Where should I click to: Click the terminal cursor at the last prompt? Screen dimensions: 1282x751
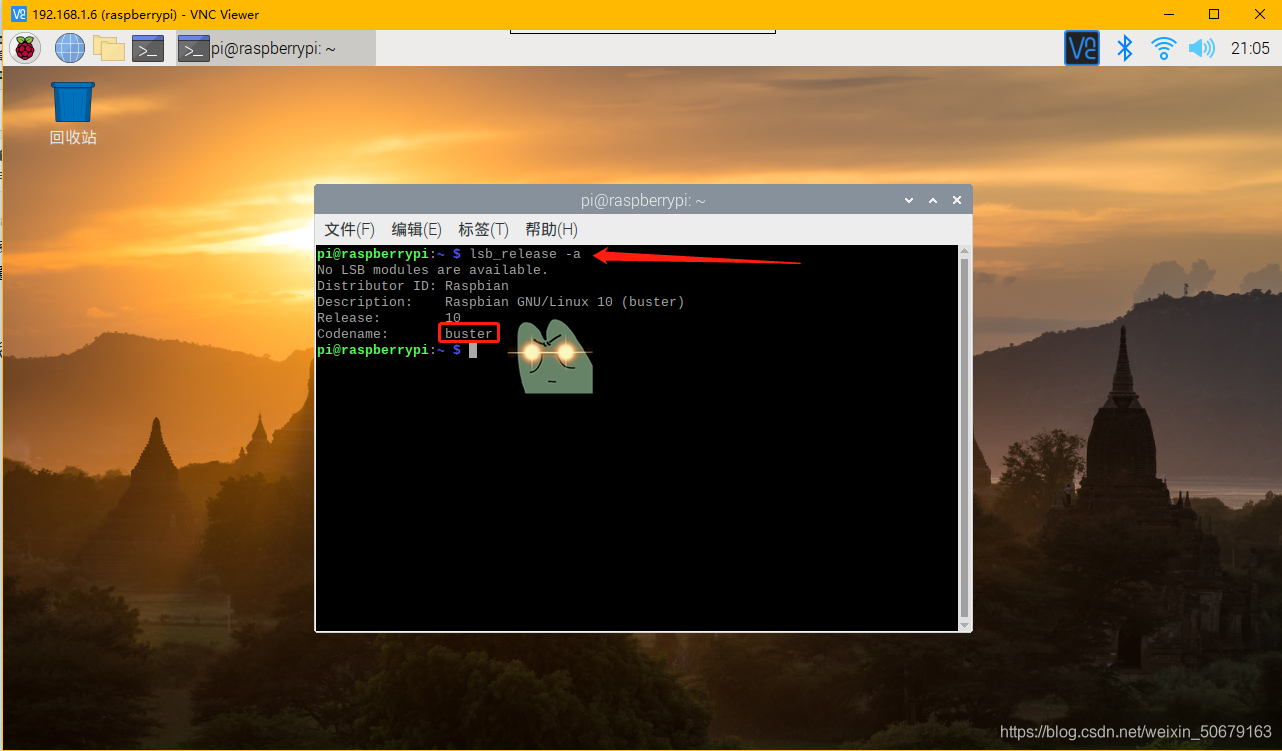point(473,350)
